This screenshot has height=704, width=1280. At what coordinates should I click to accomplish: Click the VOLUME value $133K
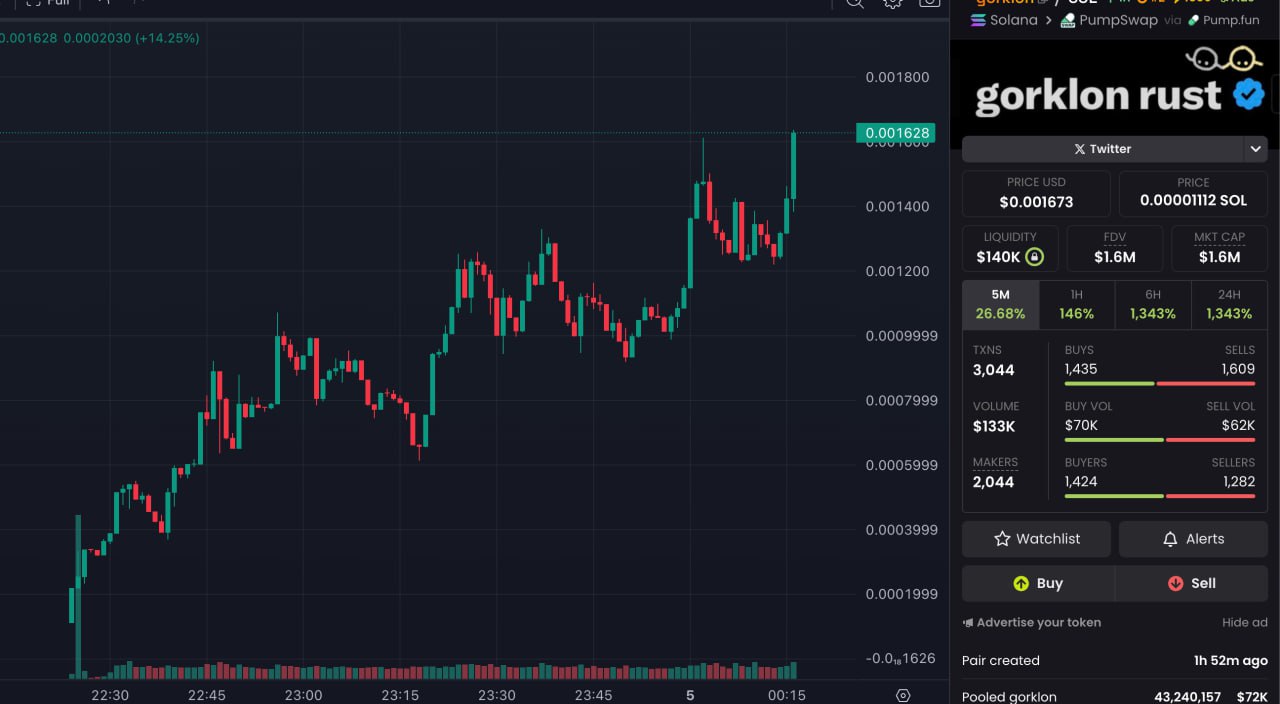(994, 426)
